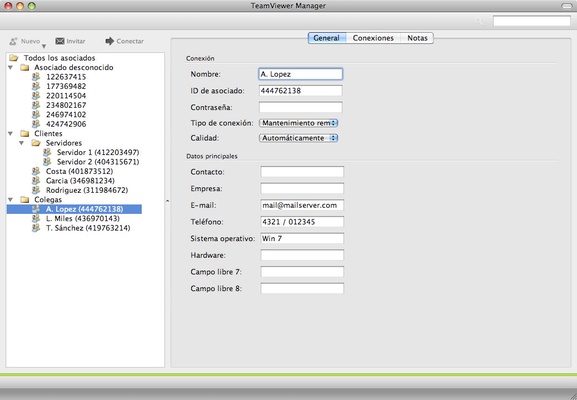The height and width of the screenshot is (400, 577).
Task: Select 'Servidor 2 (404315671)' text
Action: tap(98, 162)
